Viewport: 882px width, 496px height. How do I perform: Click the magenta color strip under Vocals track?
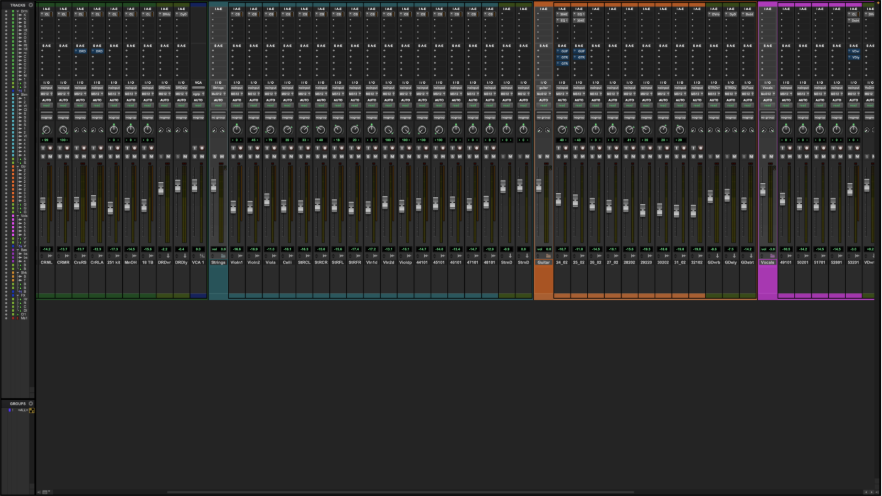point(767,281)
